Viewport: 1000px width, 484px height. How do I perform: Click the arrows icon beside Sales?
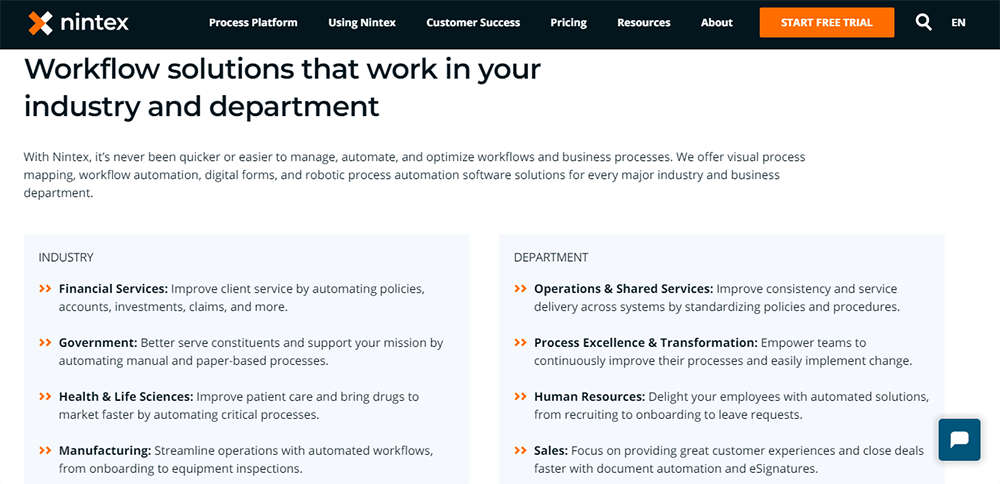click(x=520, y=451)
